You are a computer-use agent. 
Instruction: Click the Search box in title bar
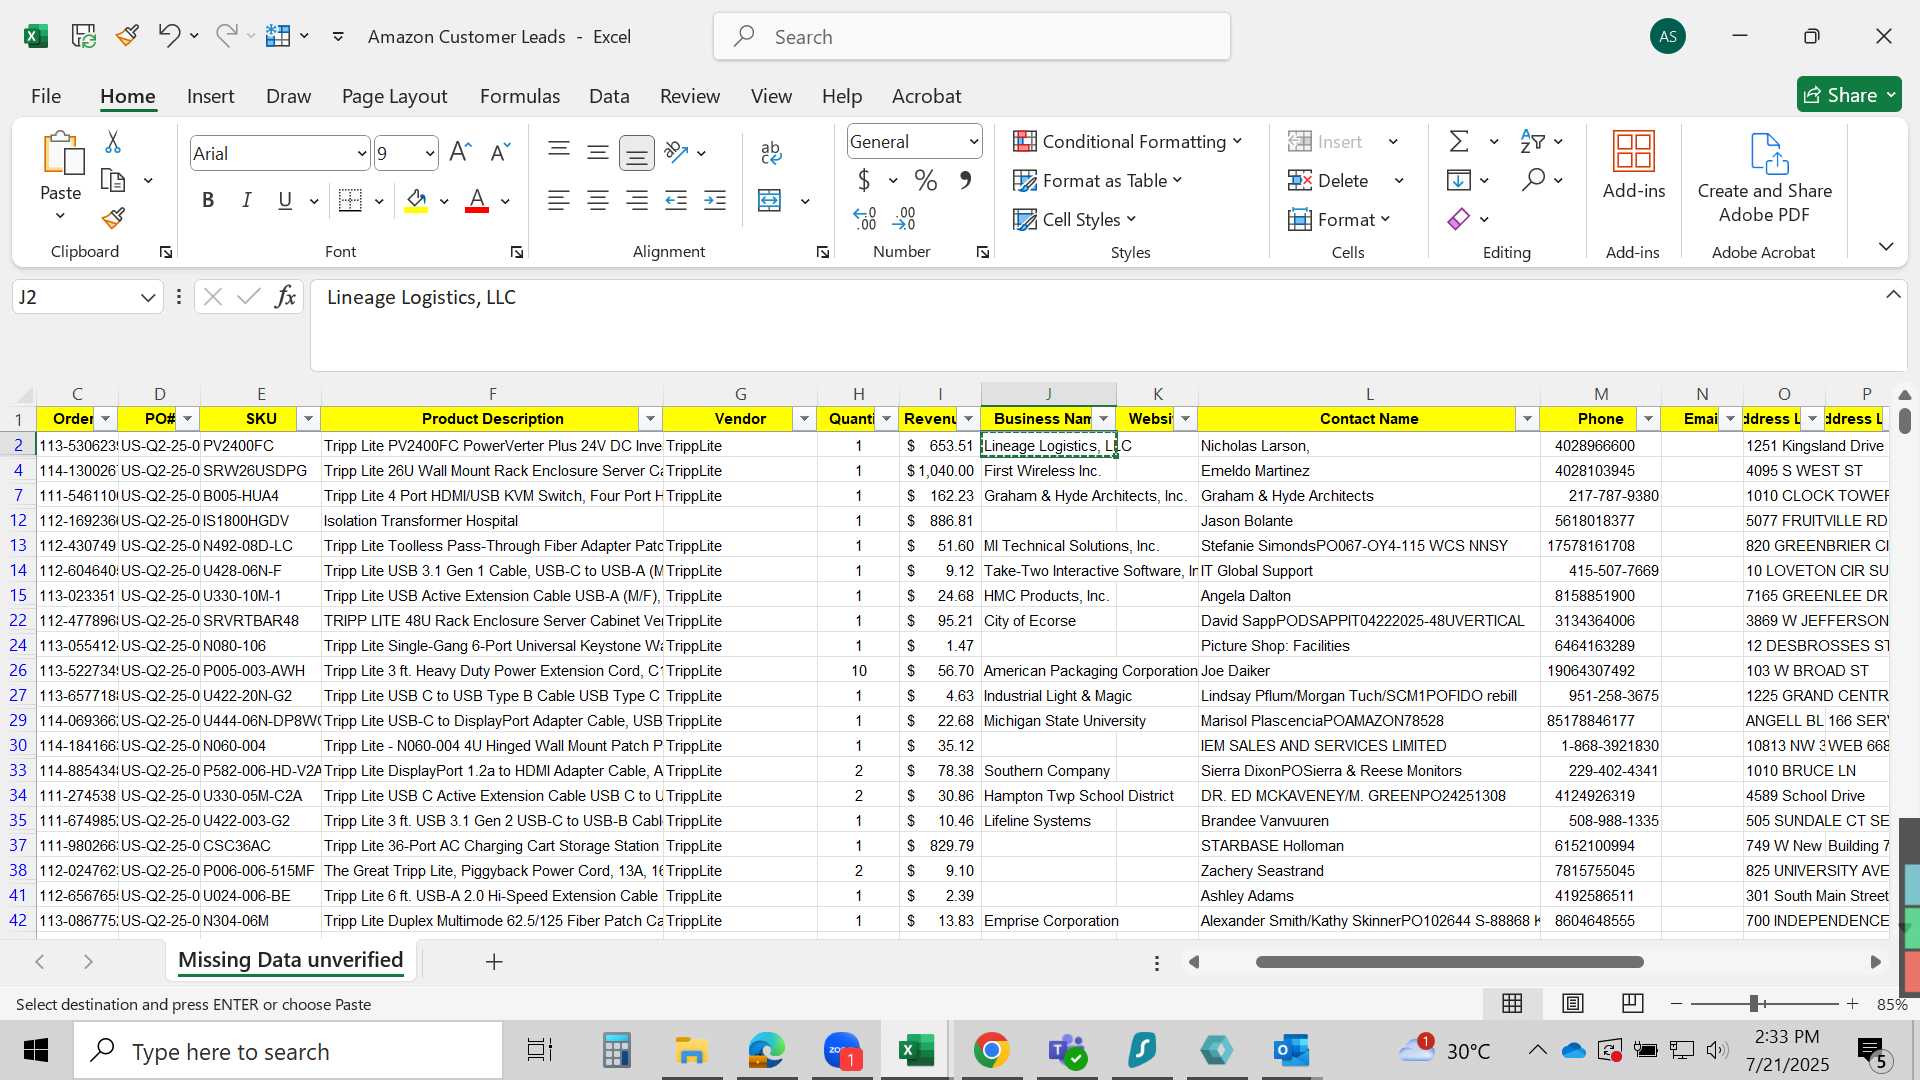coord(971,37)
